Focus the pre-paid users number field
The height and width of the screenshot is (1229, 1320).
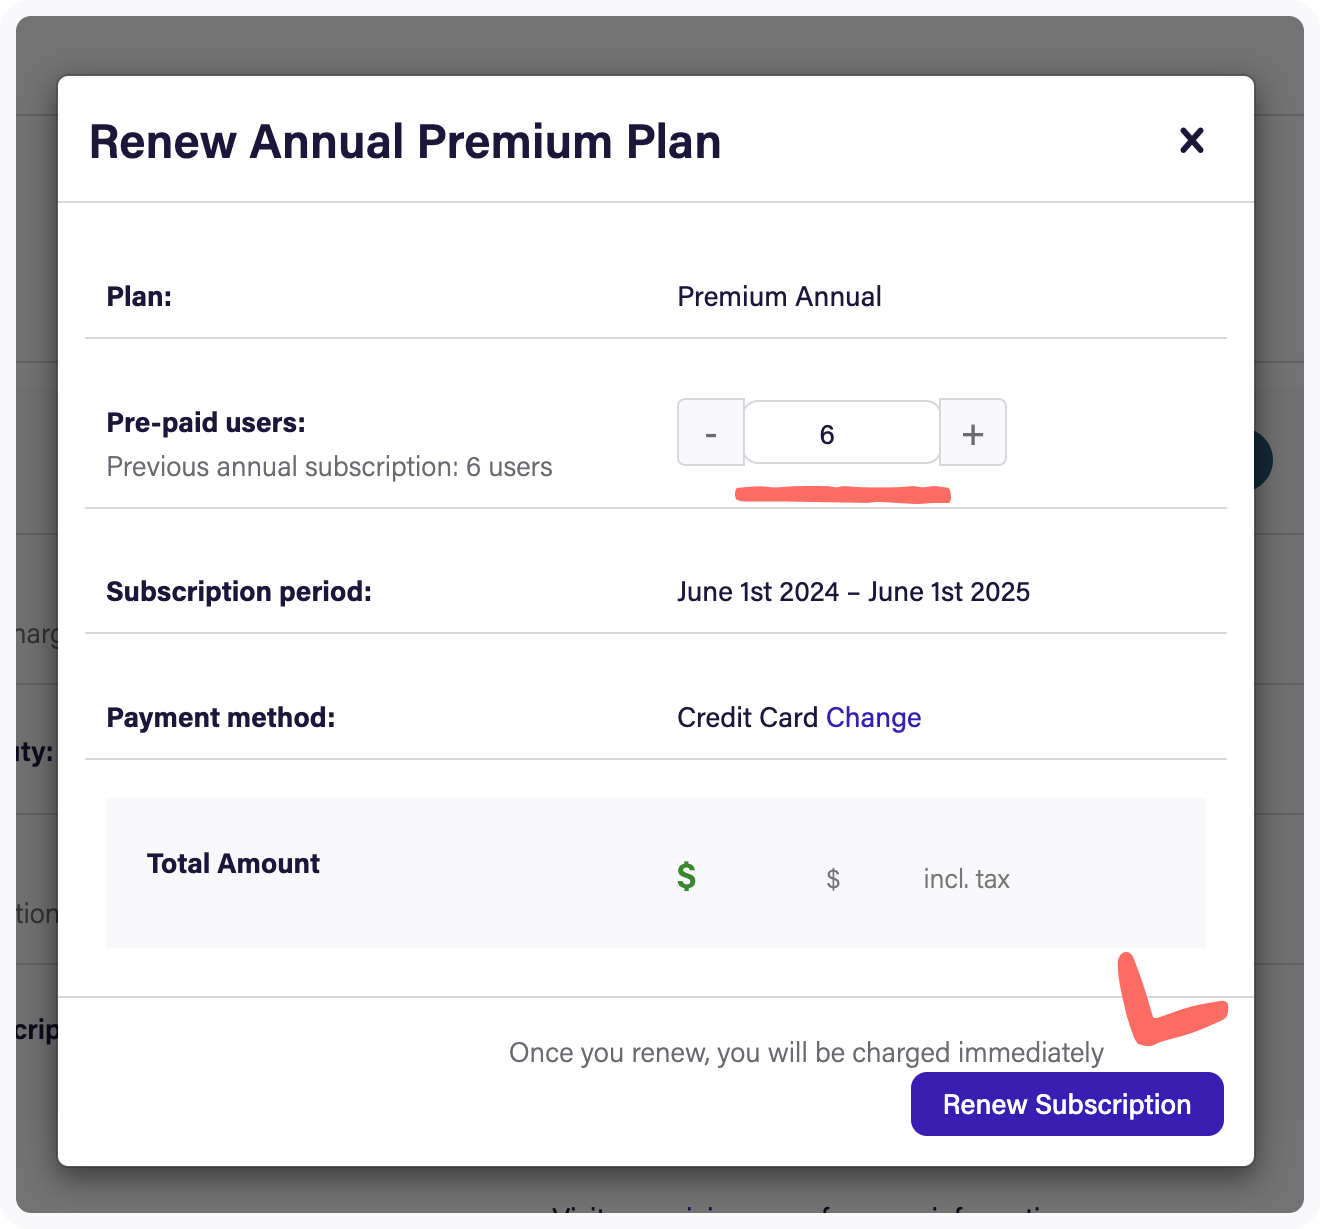click(842, 433)
